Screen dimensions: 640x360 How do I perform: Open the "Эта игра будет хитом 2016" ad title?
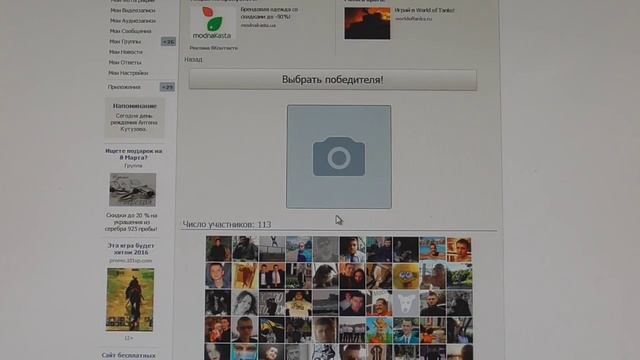(131, 249)
